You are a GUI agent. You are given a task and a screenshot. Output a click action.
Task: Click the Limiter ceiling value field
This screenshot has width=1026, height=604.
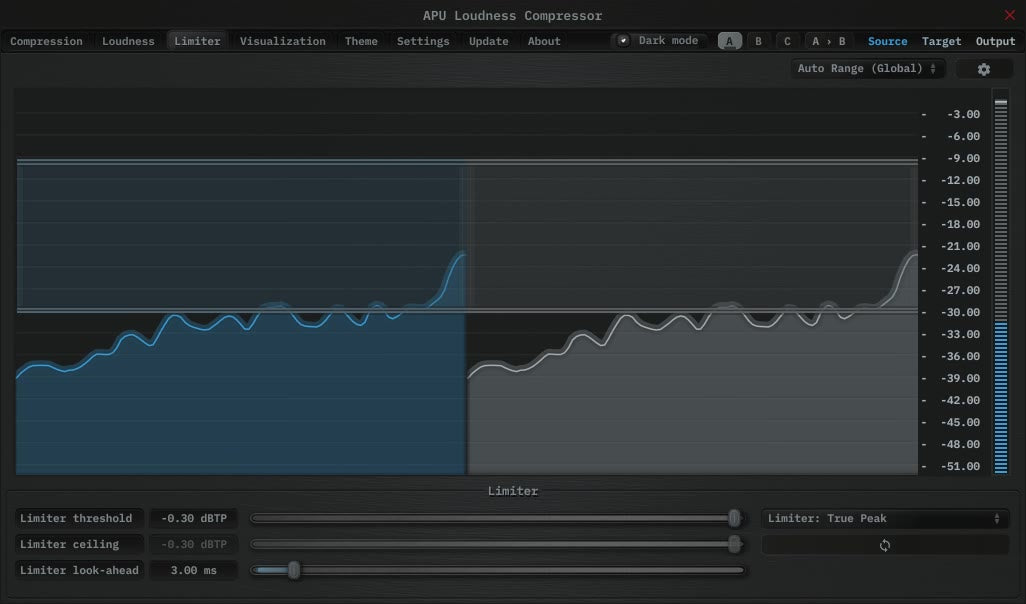tap(194, 544)
